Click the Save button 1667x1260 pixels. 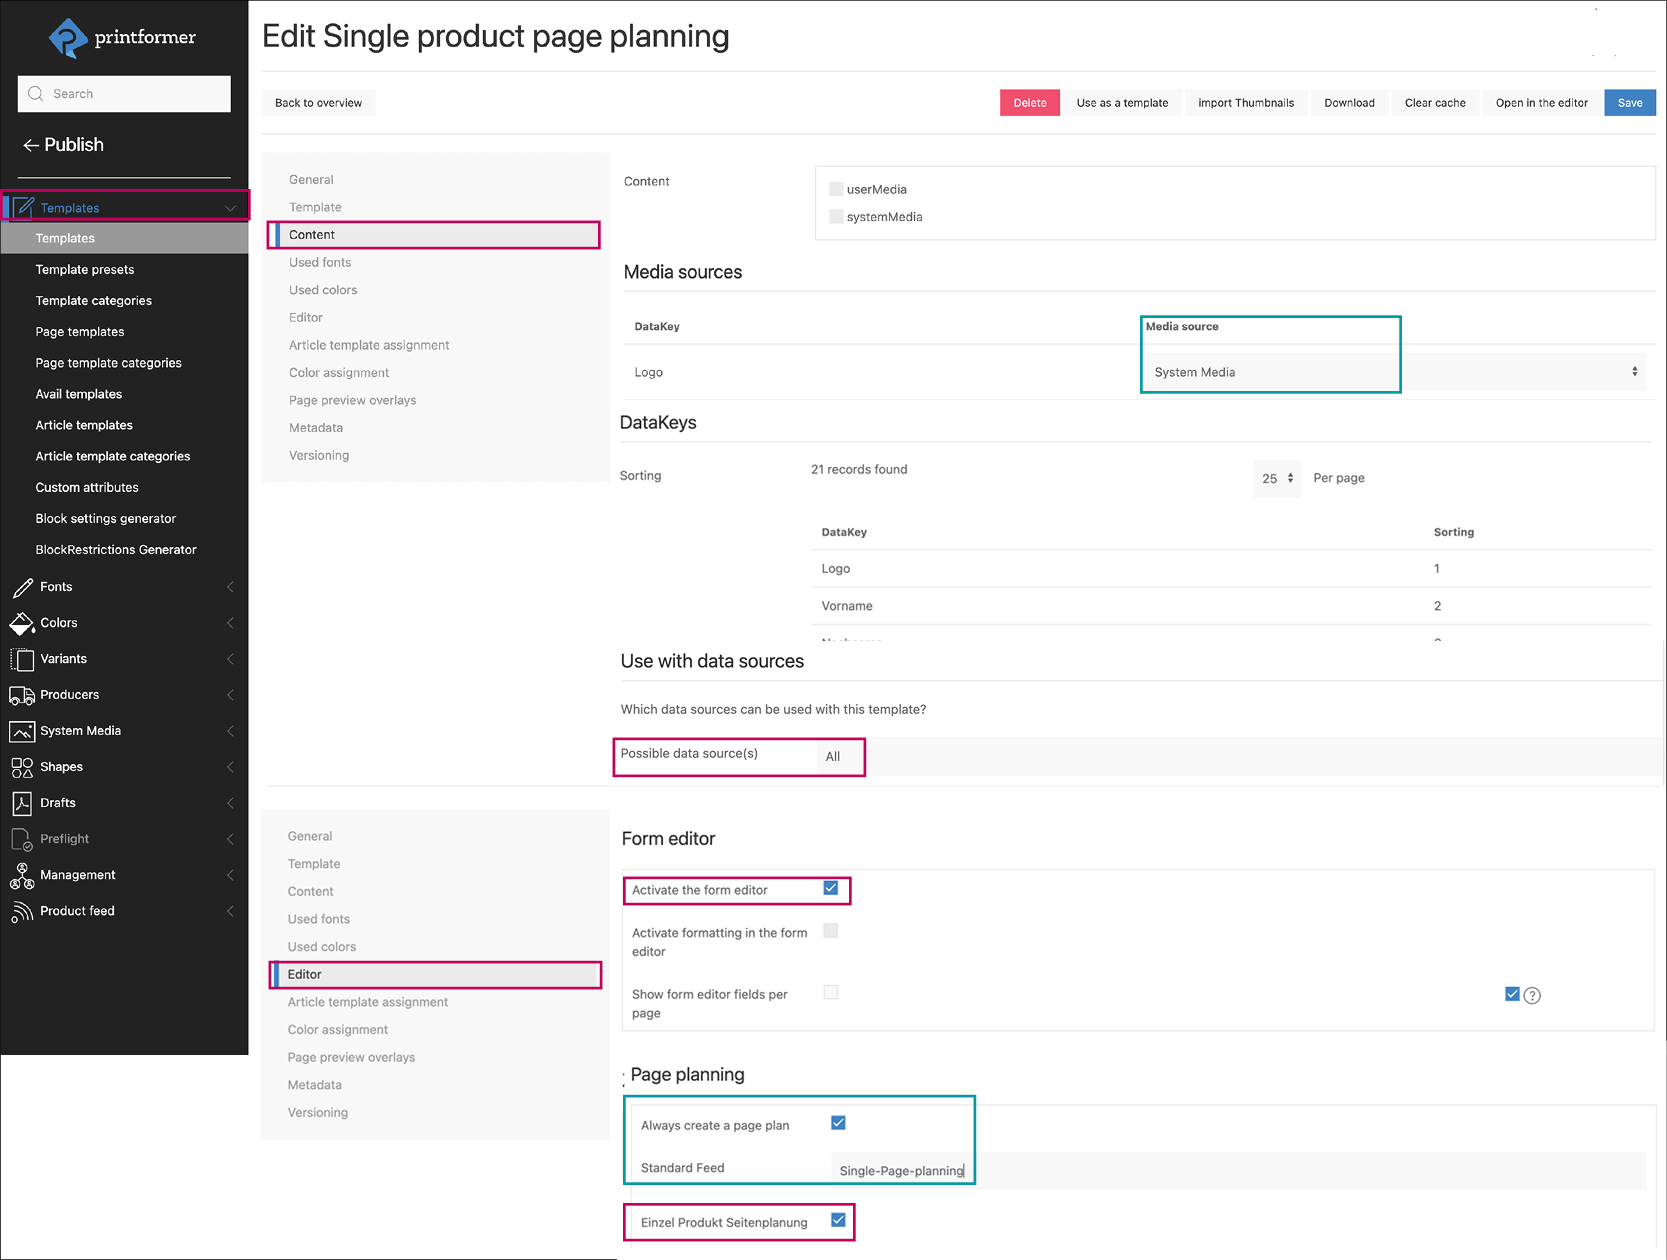click(x=1630, y=102)
